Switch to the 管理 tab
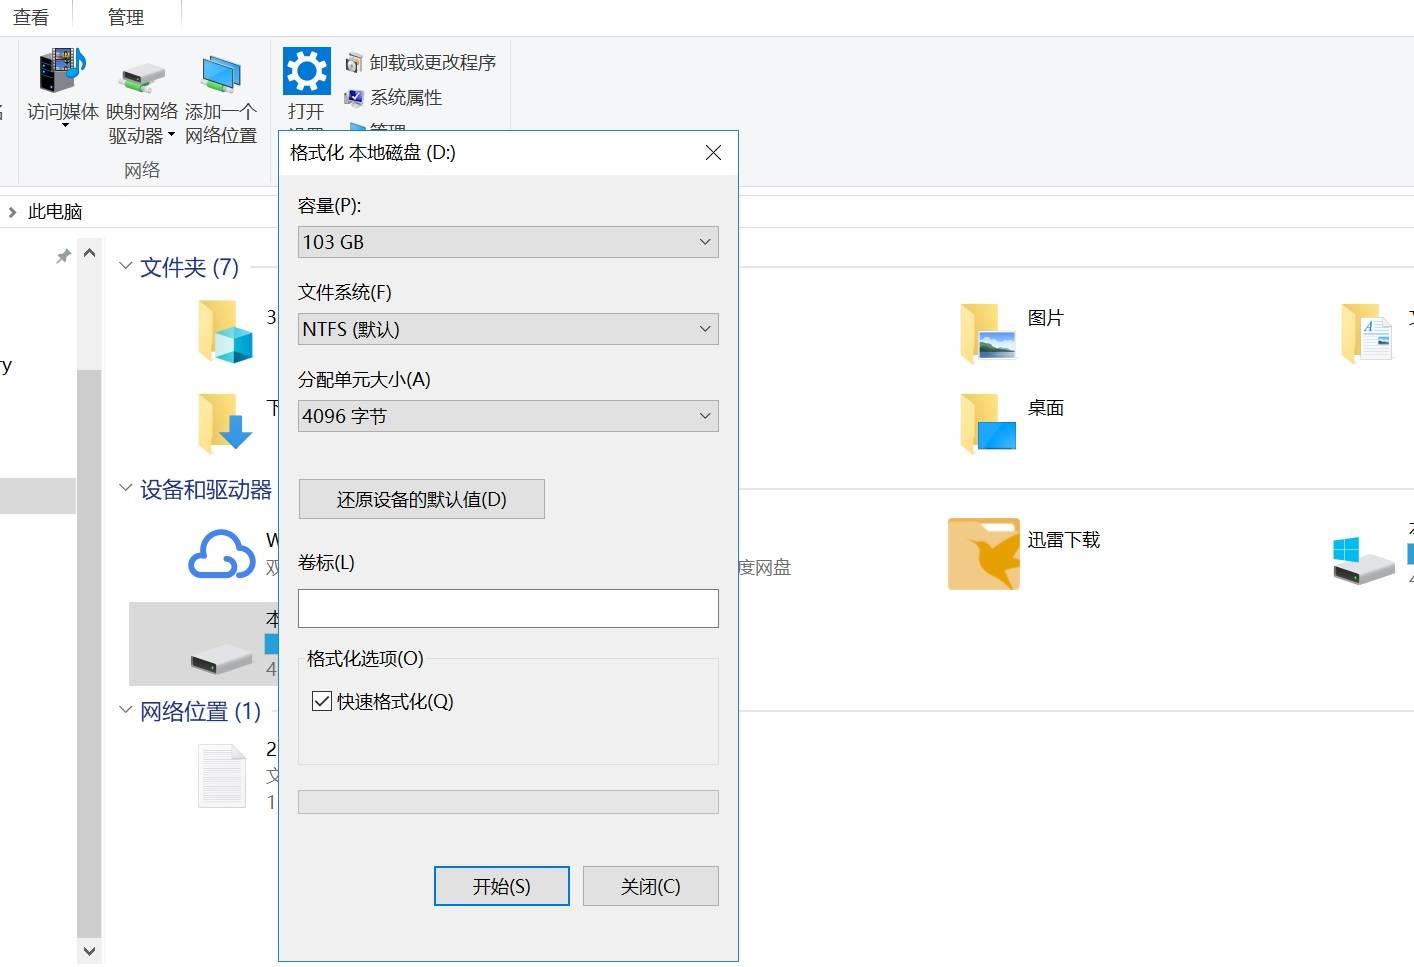 coord(126,16)
